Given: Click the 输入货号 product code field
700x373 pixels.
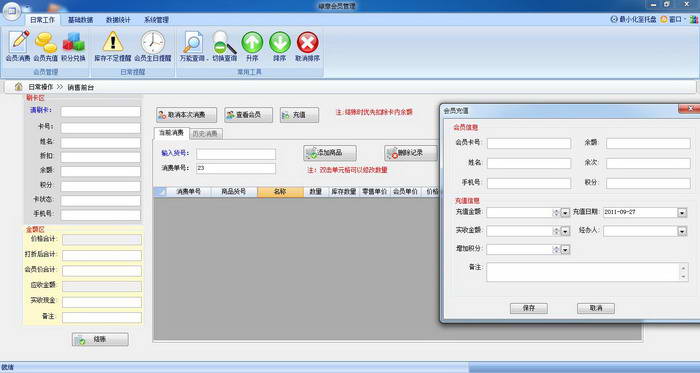Looking at the screenshot, I should pos(236,154).
